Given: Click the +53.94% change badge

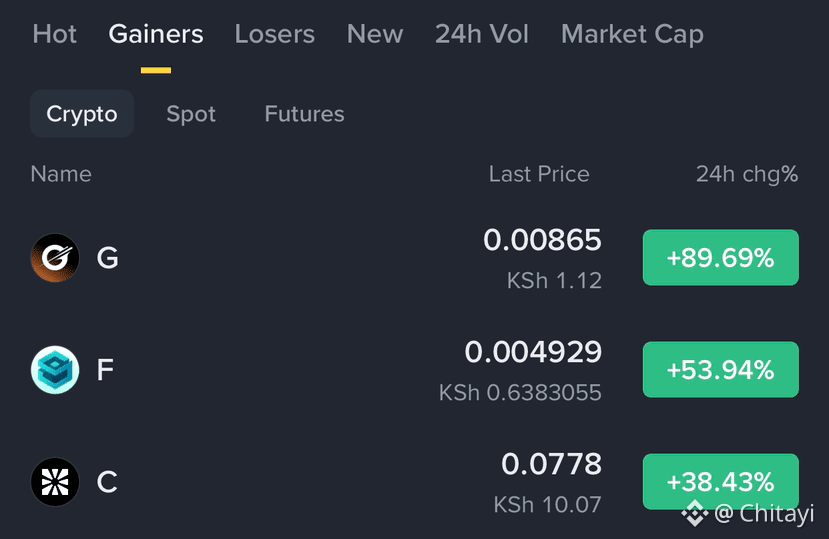Looking at the screenshot, I should point(721,370).
